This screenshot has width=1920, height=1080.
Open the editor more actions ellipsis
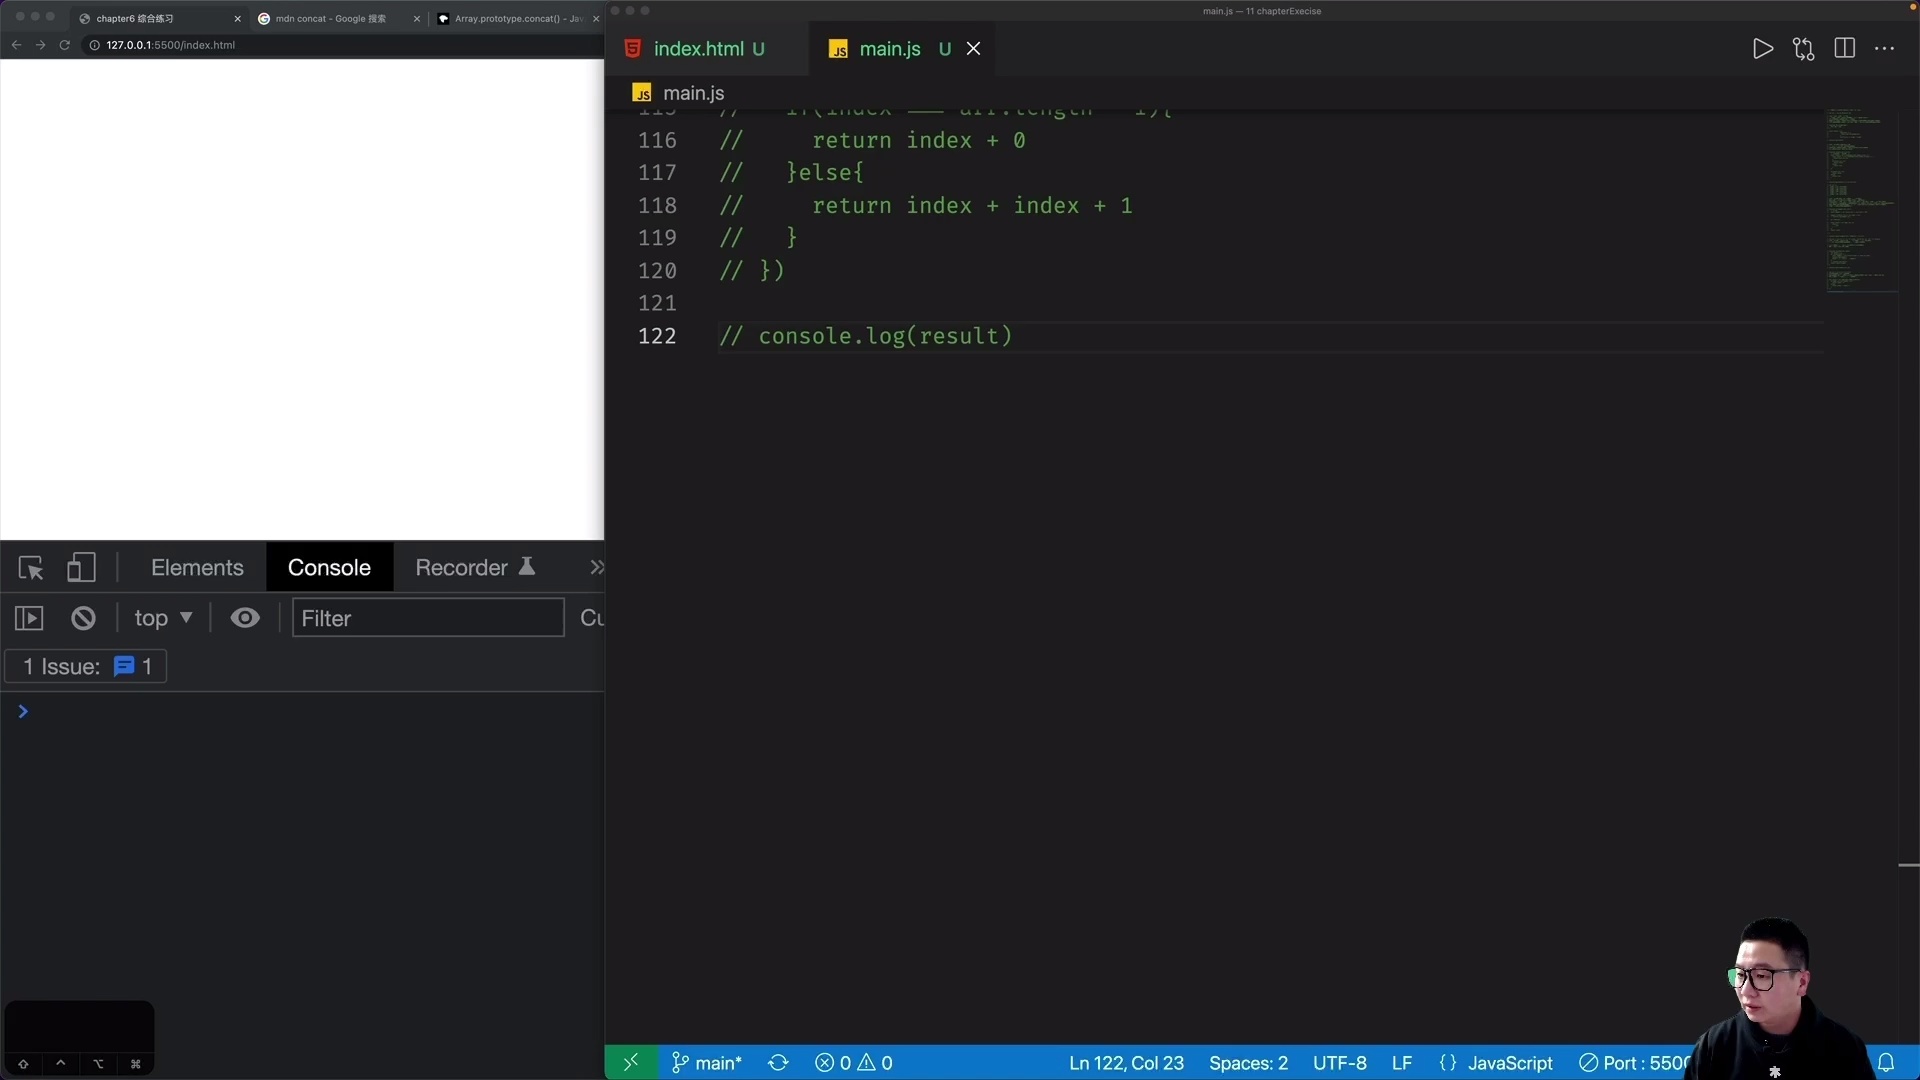point(1886,48)
